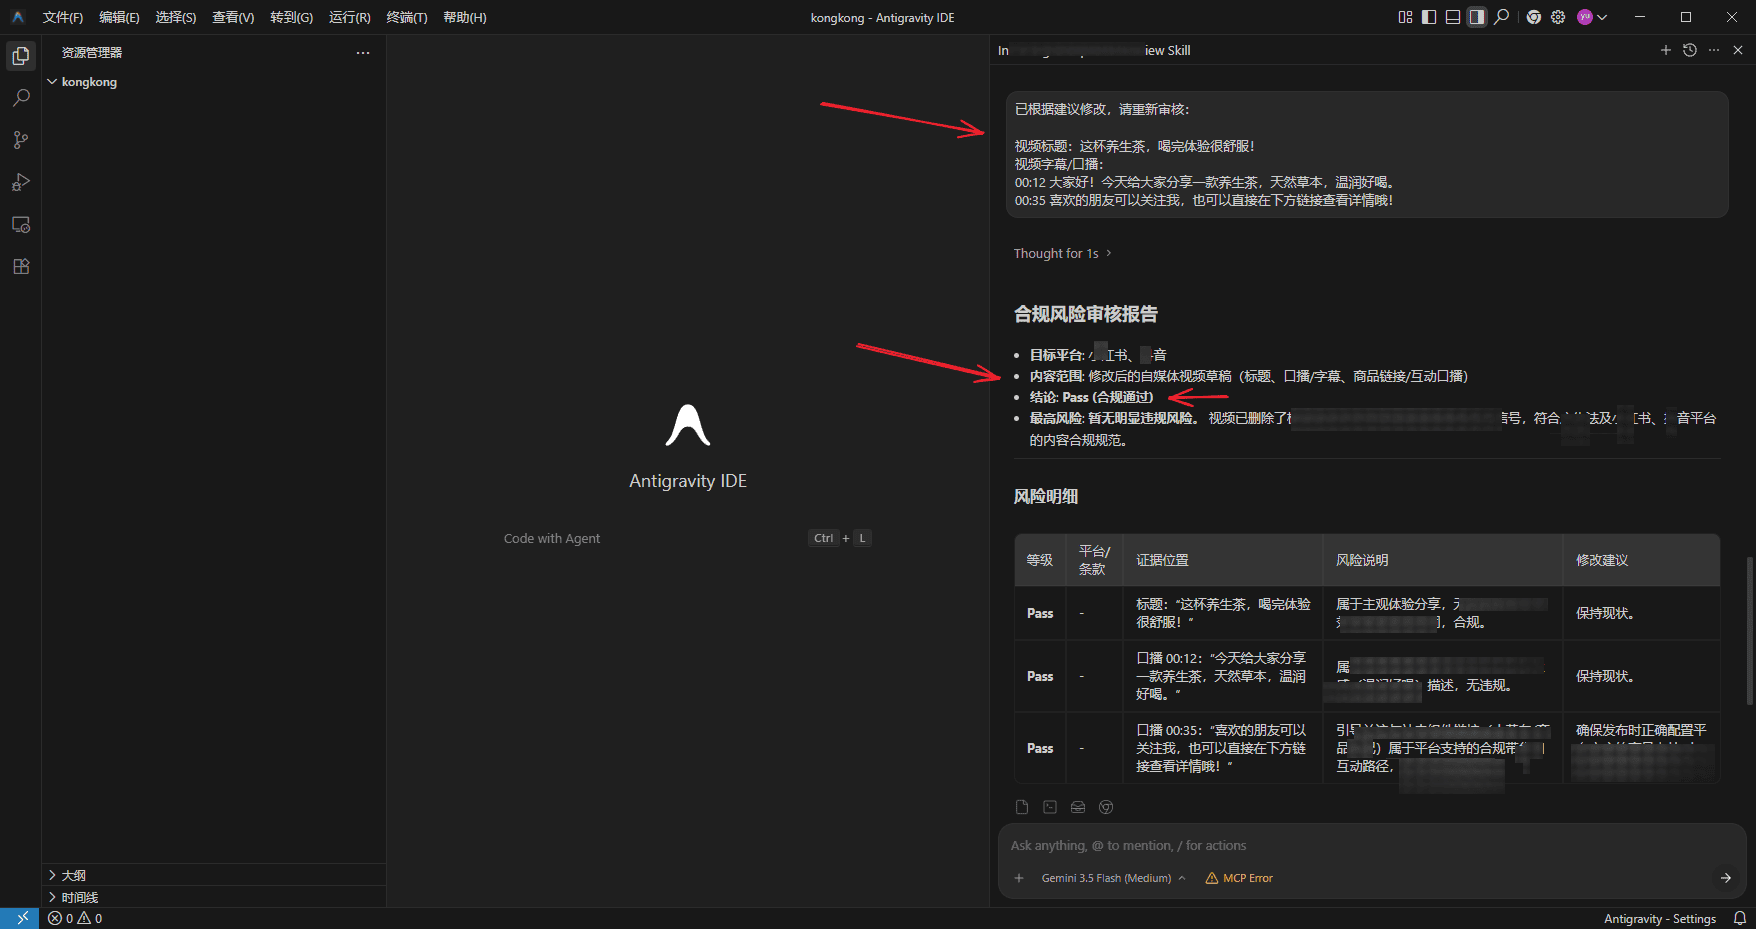Image resolution: width=1756 pixels, height=929 pixels.
Task: Open the Explorer view in the activity bar
Action: click(x=21, y=56)
